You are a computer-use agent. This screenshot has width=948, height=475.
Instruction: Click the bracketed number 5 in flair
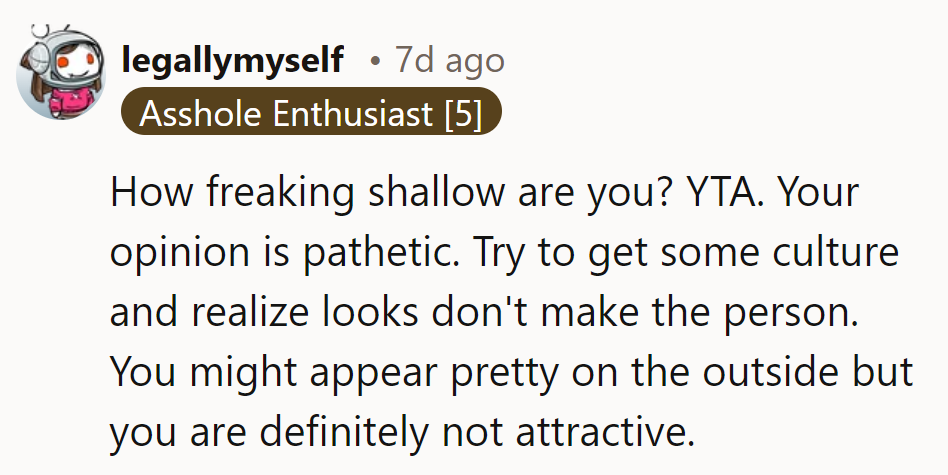pos(463,114)
